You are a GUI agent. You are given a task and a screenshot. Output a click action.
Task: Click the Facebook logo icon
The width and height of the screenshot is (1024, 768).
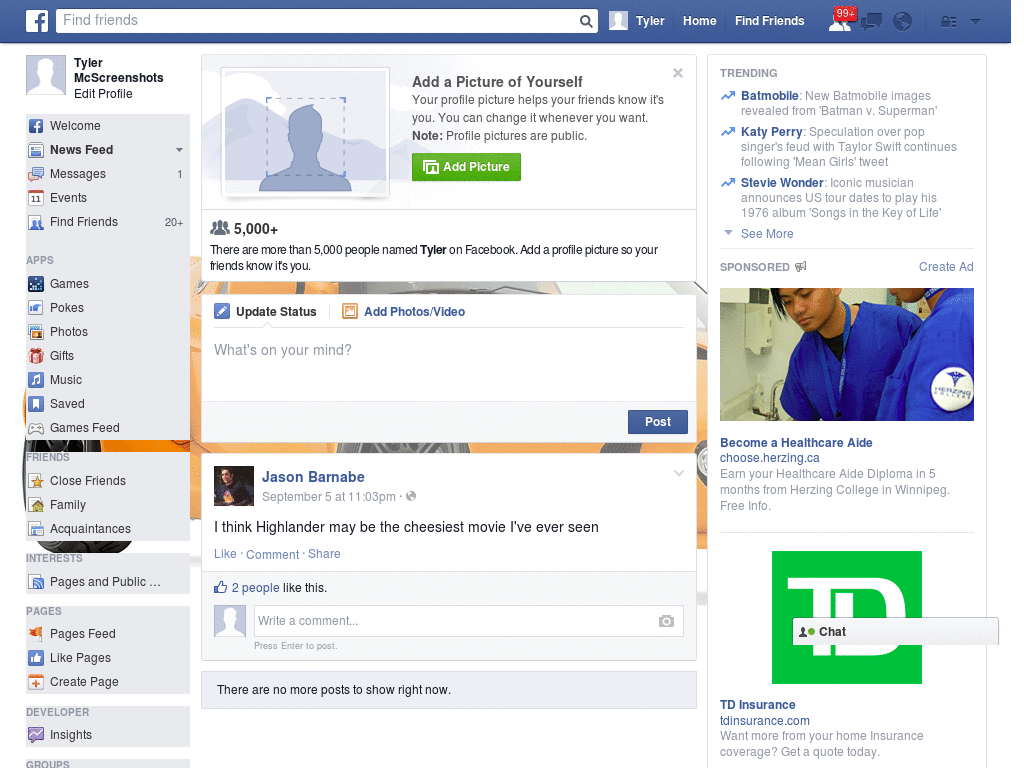[37, 21]
